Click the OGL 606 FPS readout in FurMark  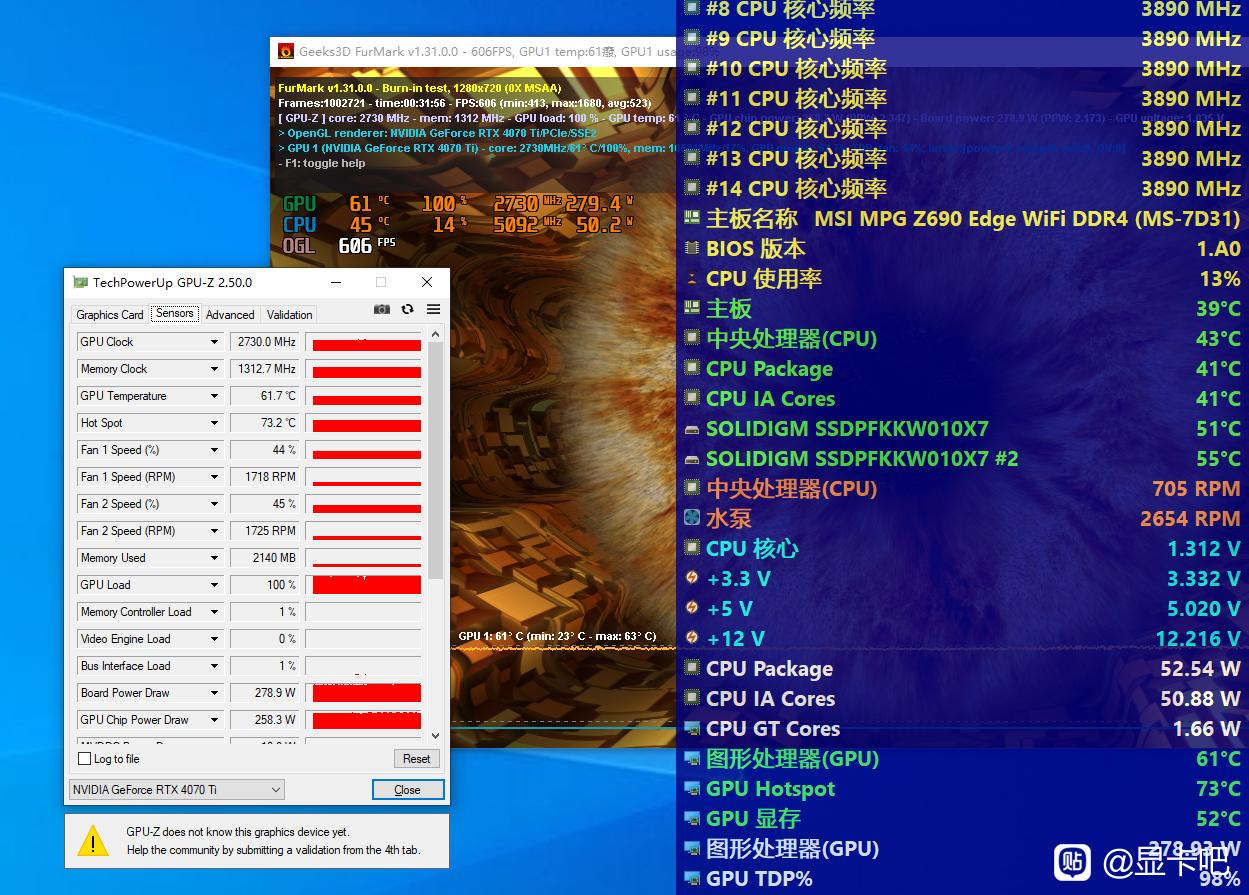click(340, 246)
